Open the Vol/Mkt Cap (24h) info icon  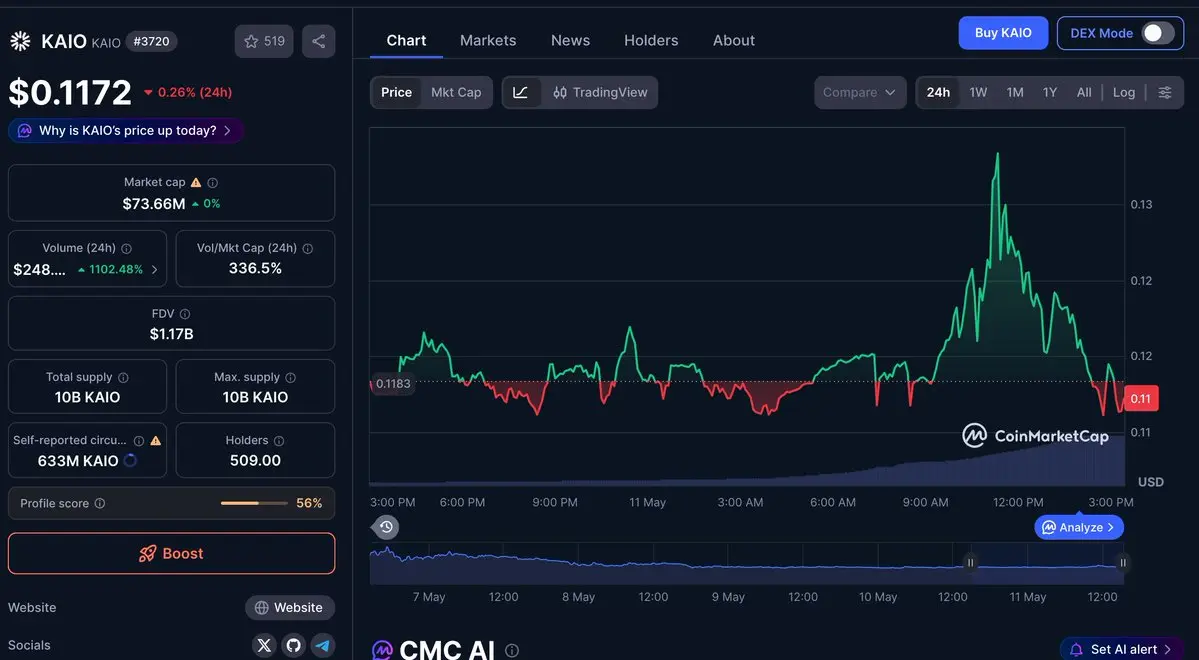(x=307, y=249)
